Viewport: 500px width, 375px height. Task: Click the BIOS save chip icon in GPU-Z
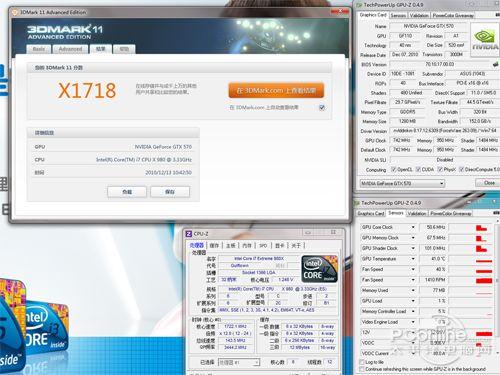(495, 64)
